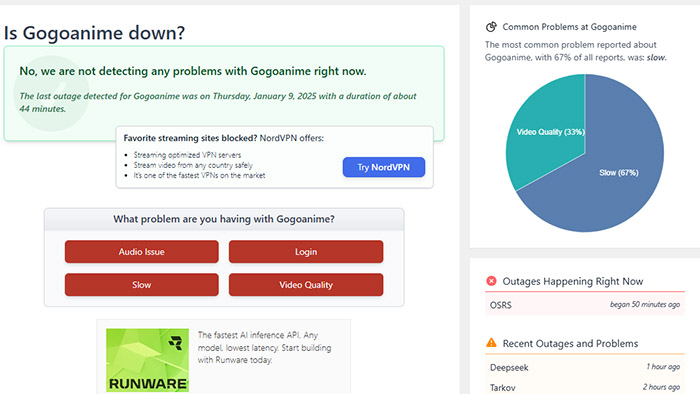Click the Try NordVPN button
Viewport: 700px width, 394px height.
(383, 167)
